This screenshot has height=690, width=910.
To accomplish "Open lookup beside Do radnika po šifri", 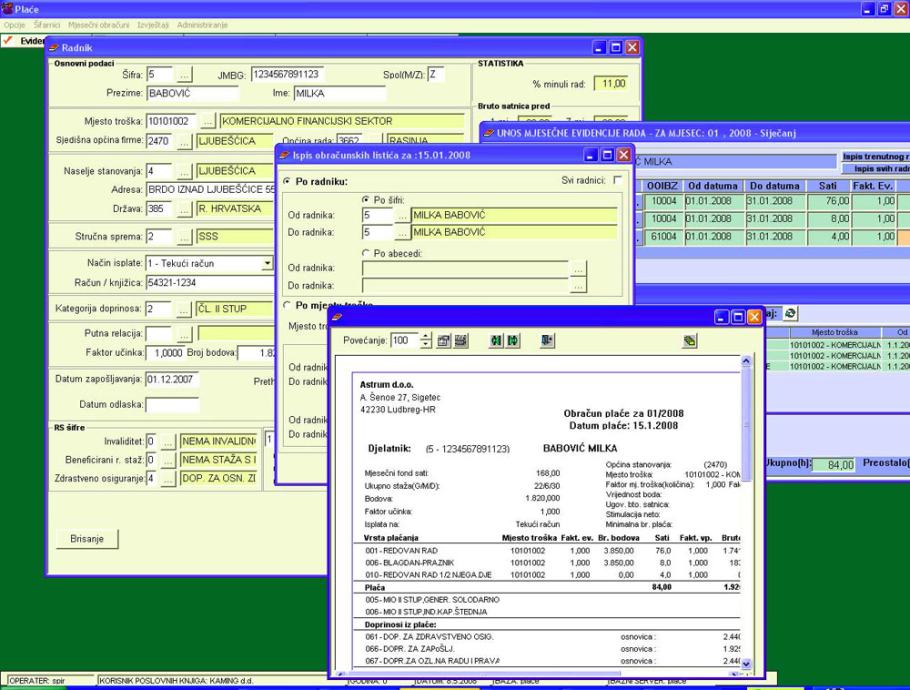I will (402, 233).
